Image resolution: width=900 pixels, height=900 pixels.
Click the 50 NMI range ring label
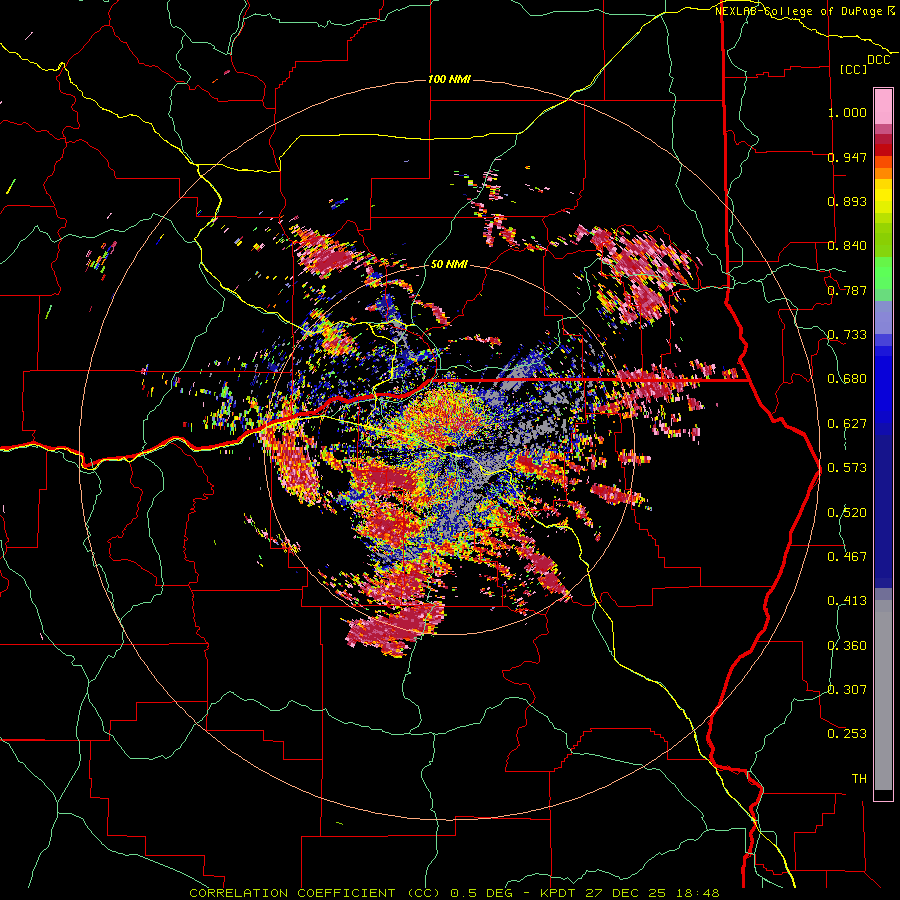point(449,264)
